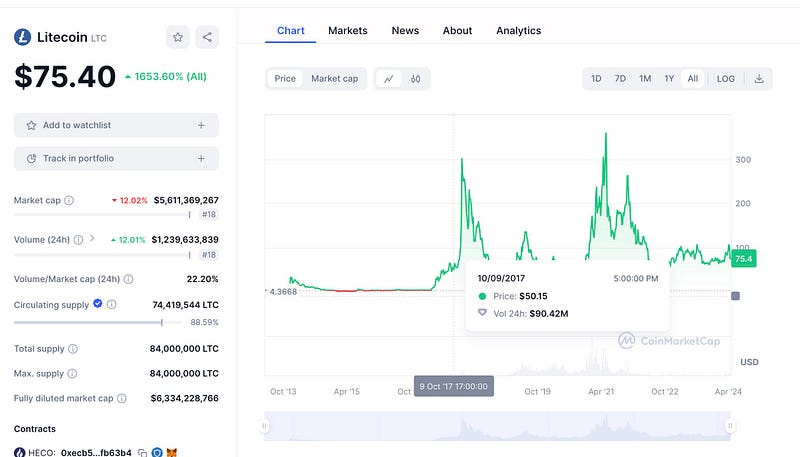The width and height of the screenshot is (800, 457).
Task: Expand Volume (24h) chevron arrow
Action: pos(92,238)
